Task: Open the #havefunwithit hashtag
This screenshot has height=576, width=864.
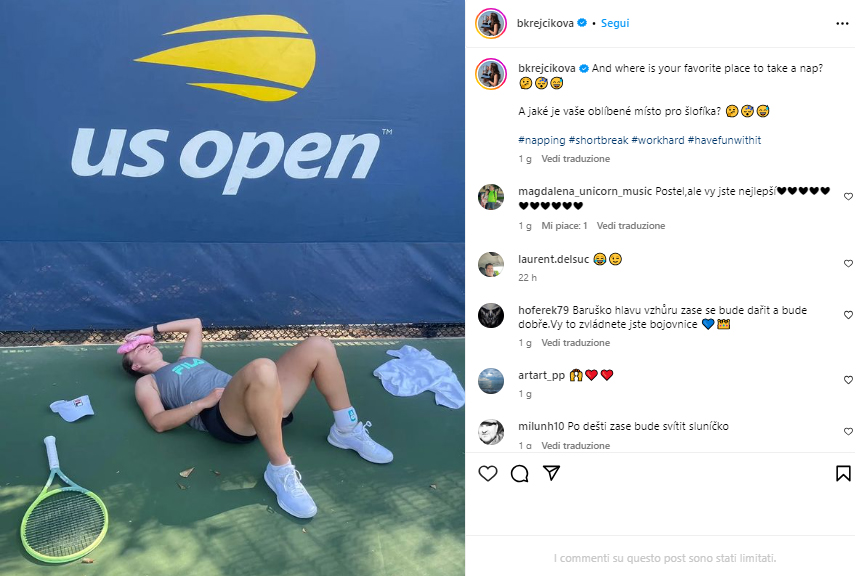Action: [724, 140]
